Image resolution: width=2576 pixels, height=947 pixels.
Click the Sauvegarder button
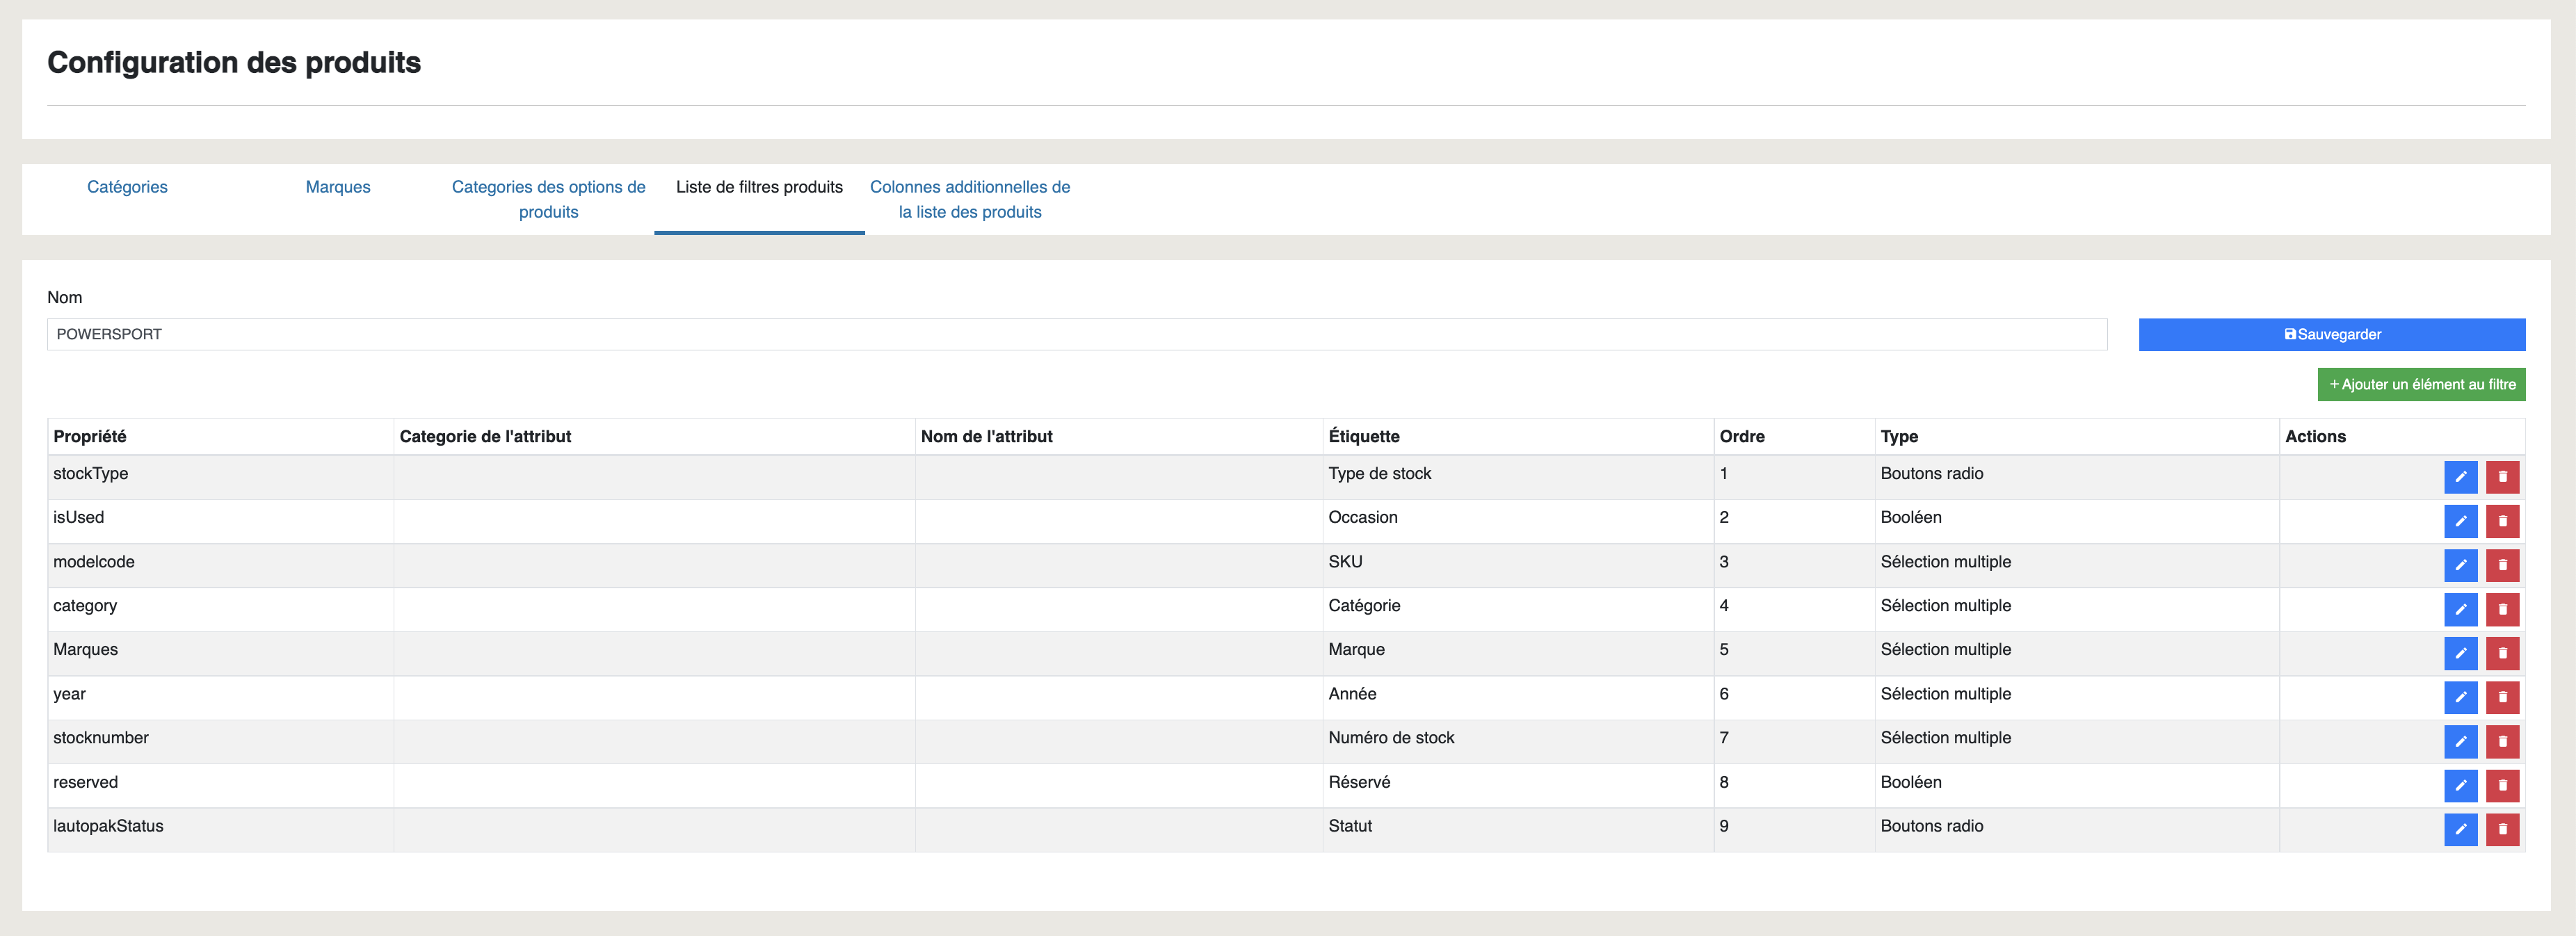[2331, 335]
